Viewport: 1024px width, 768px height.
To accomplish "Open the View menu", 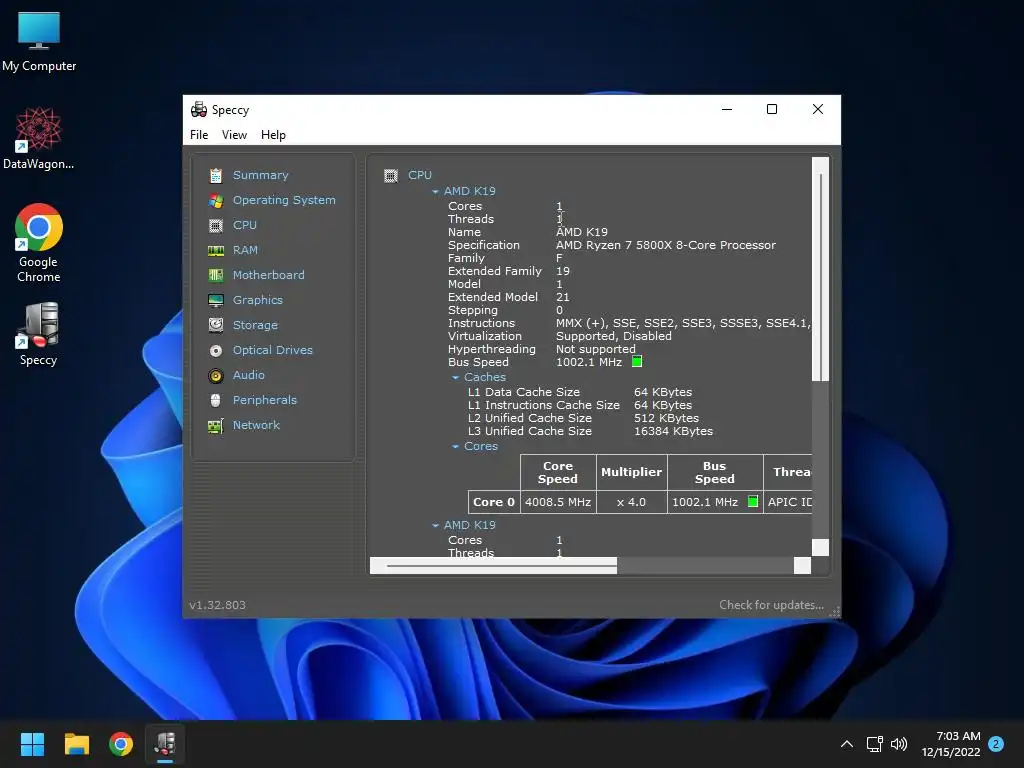I will tap(234, 135).
